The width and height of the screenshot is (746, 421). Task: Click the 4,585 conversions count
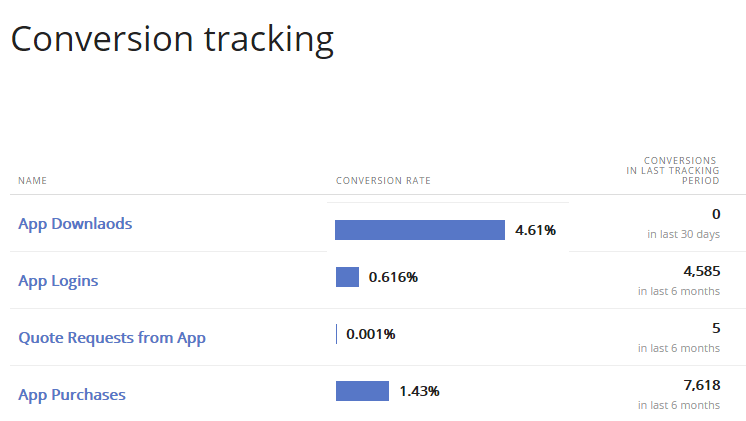pyautogui.click(x=700, y=271)
